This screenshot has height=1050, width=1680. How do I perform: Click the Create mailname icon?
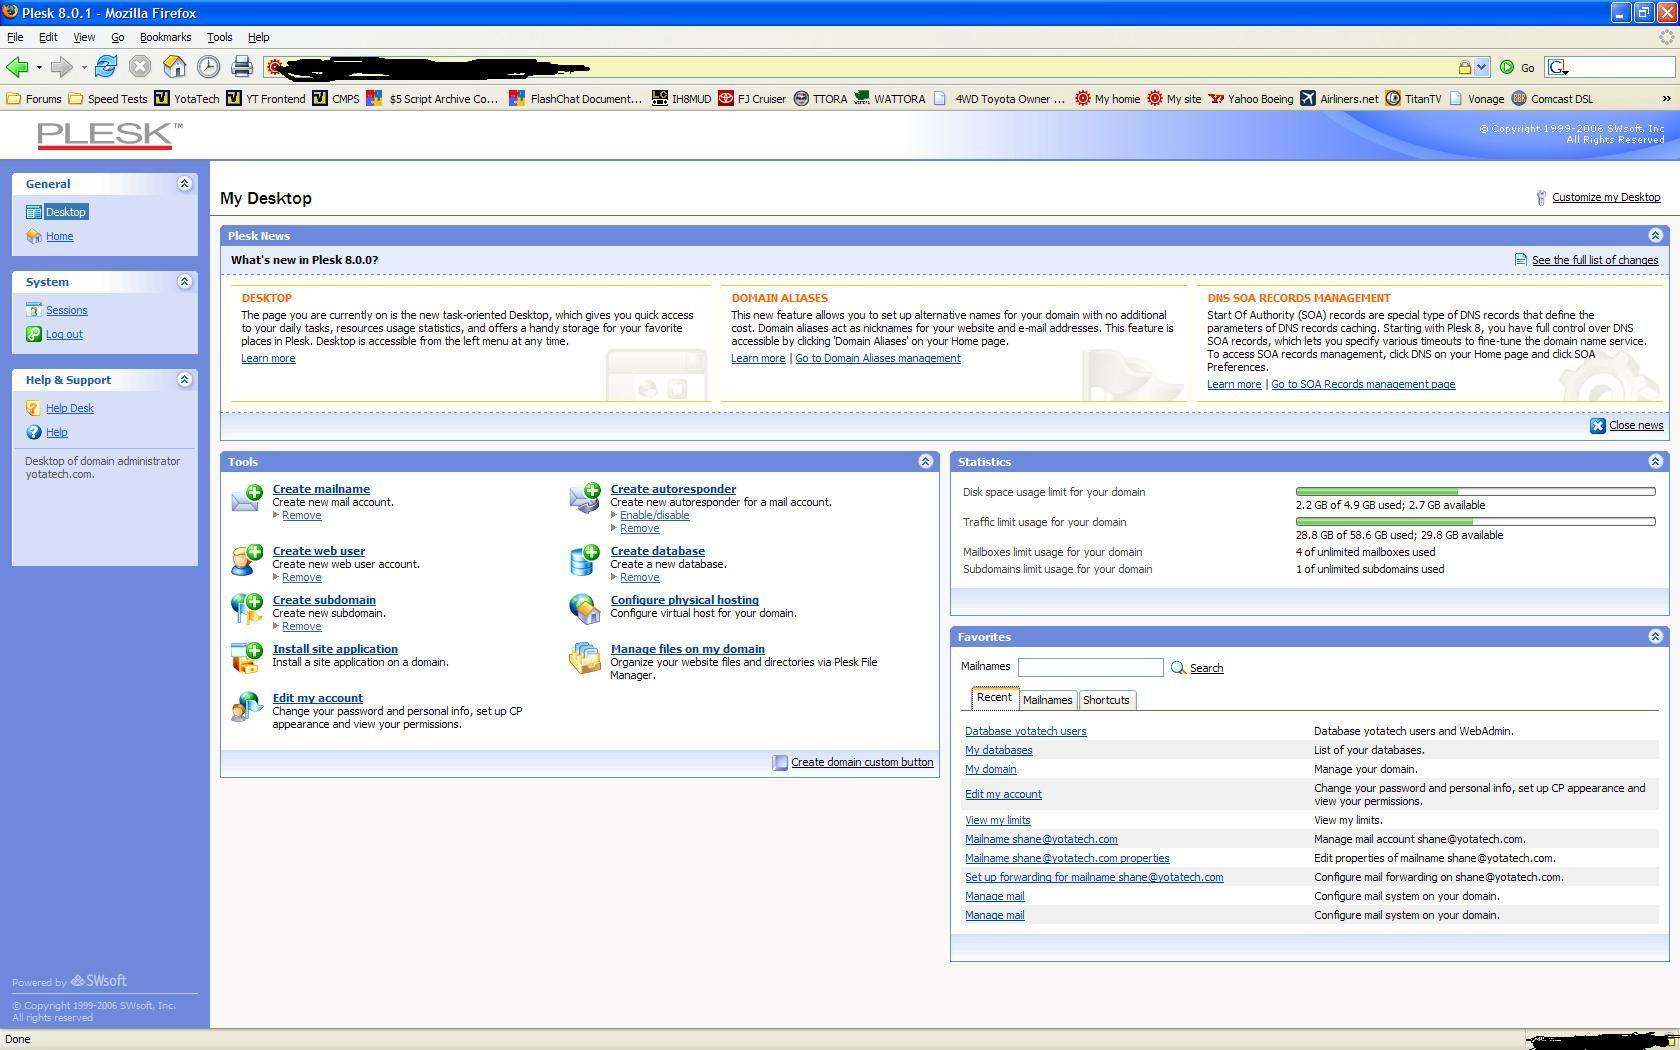pos(247,497)
